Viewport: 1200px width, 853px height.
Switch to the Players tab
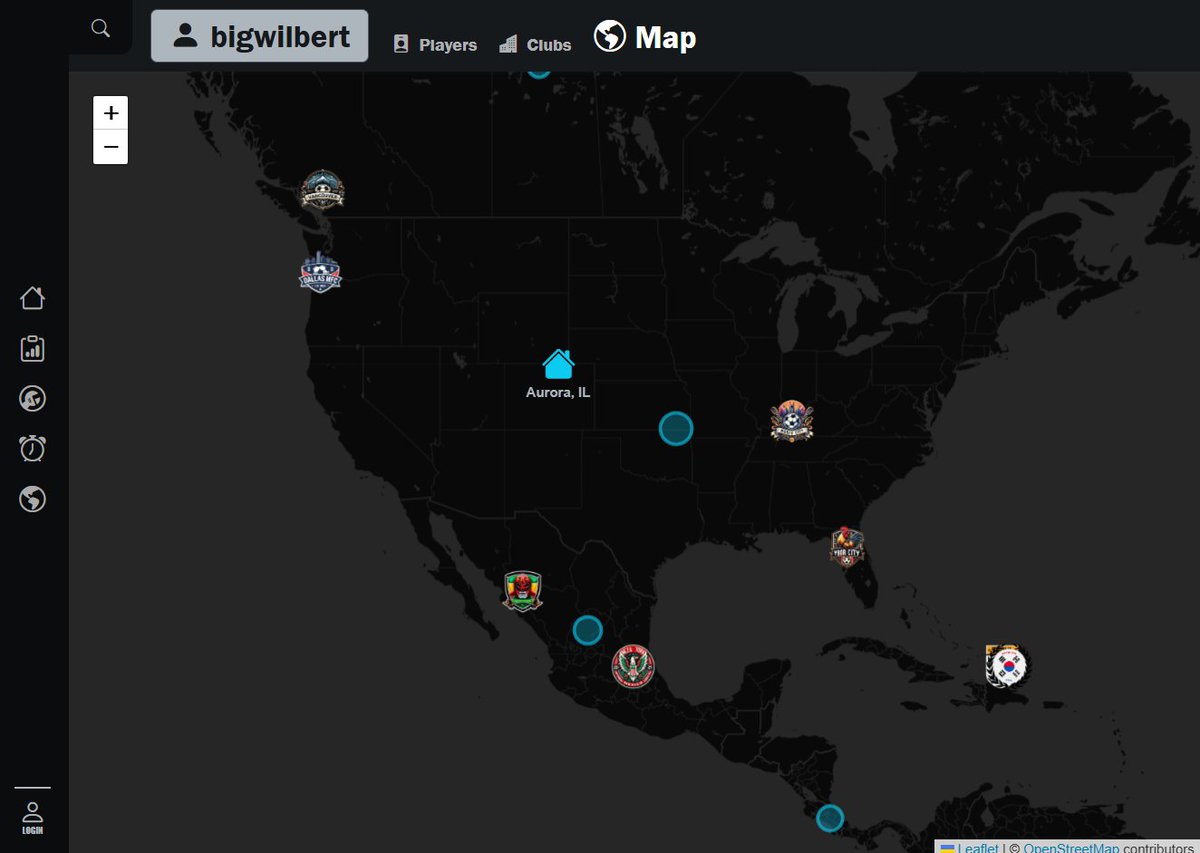click(x=435, y=45)
